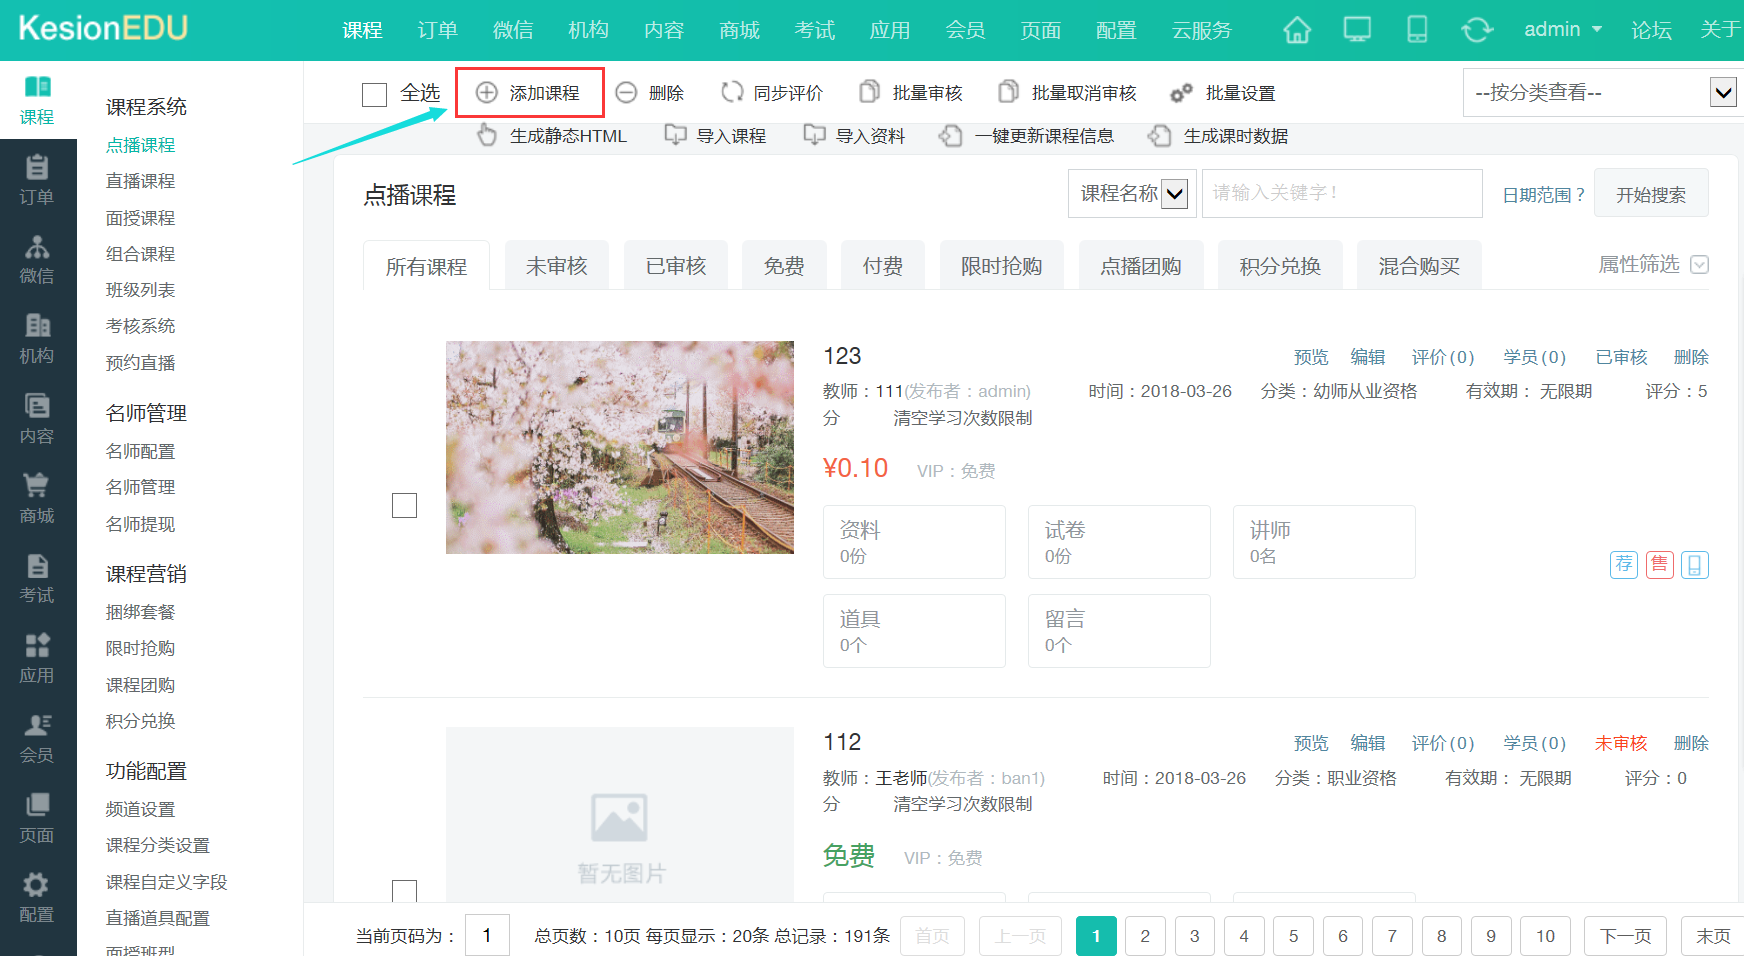
Task: Click the mobile phone preview icon
Action: click(1417, 30)
